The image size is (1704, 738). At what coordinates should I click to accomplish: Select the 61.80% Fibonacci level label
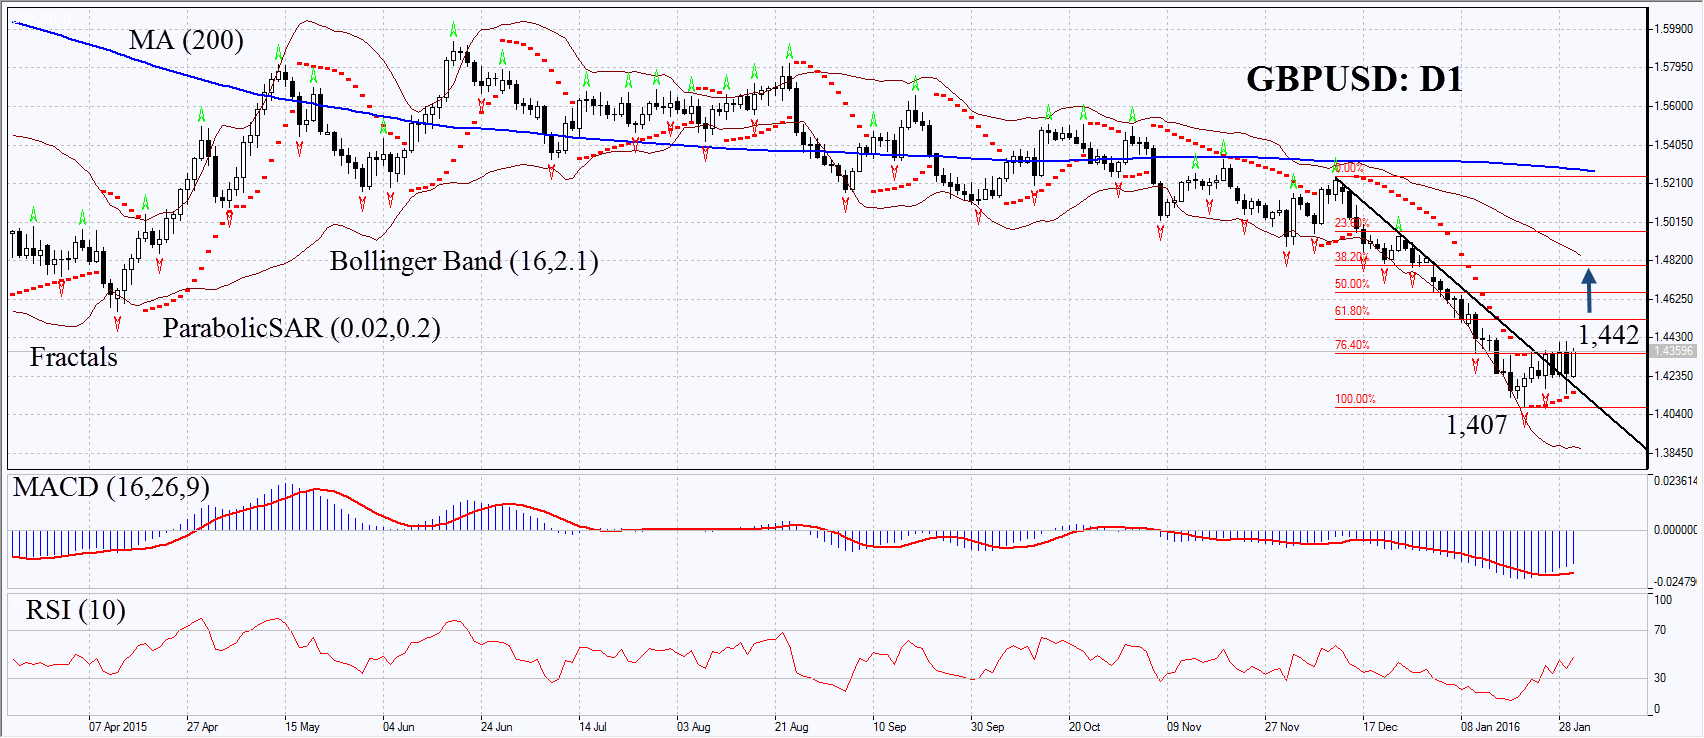tap(1352, 311)
